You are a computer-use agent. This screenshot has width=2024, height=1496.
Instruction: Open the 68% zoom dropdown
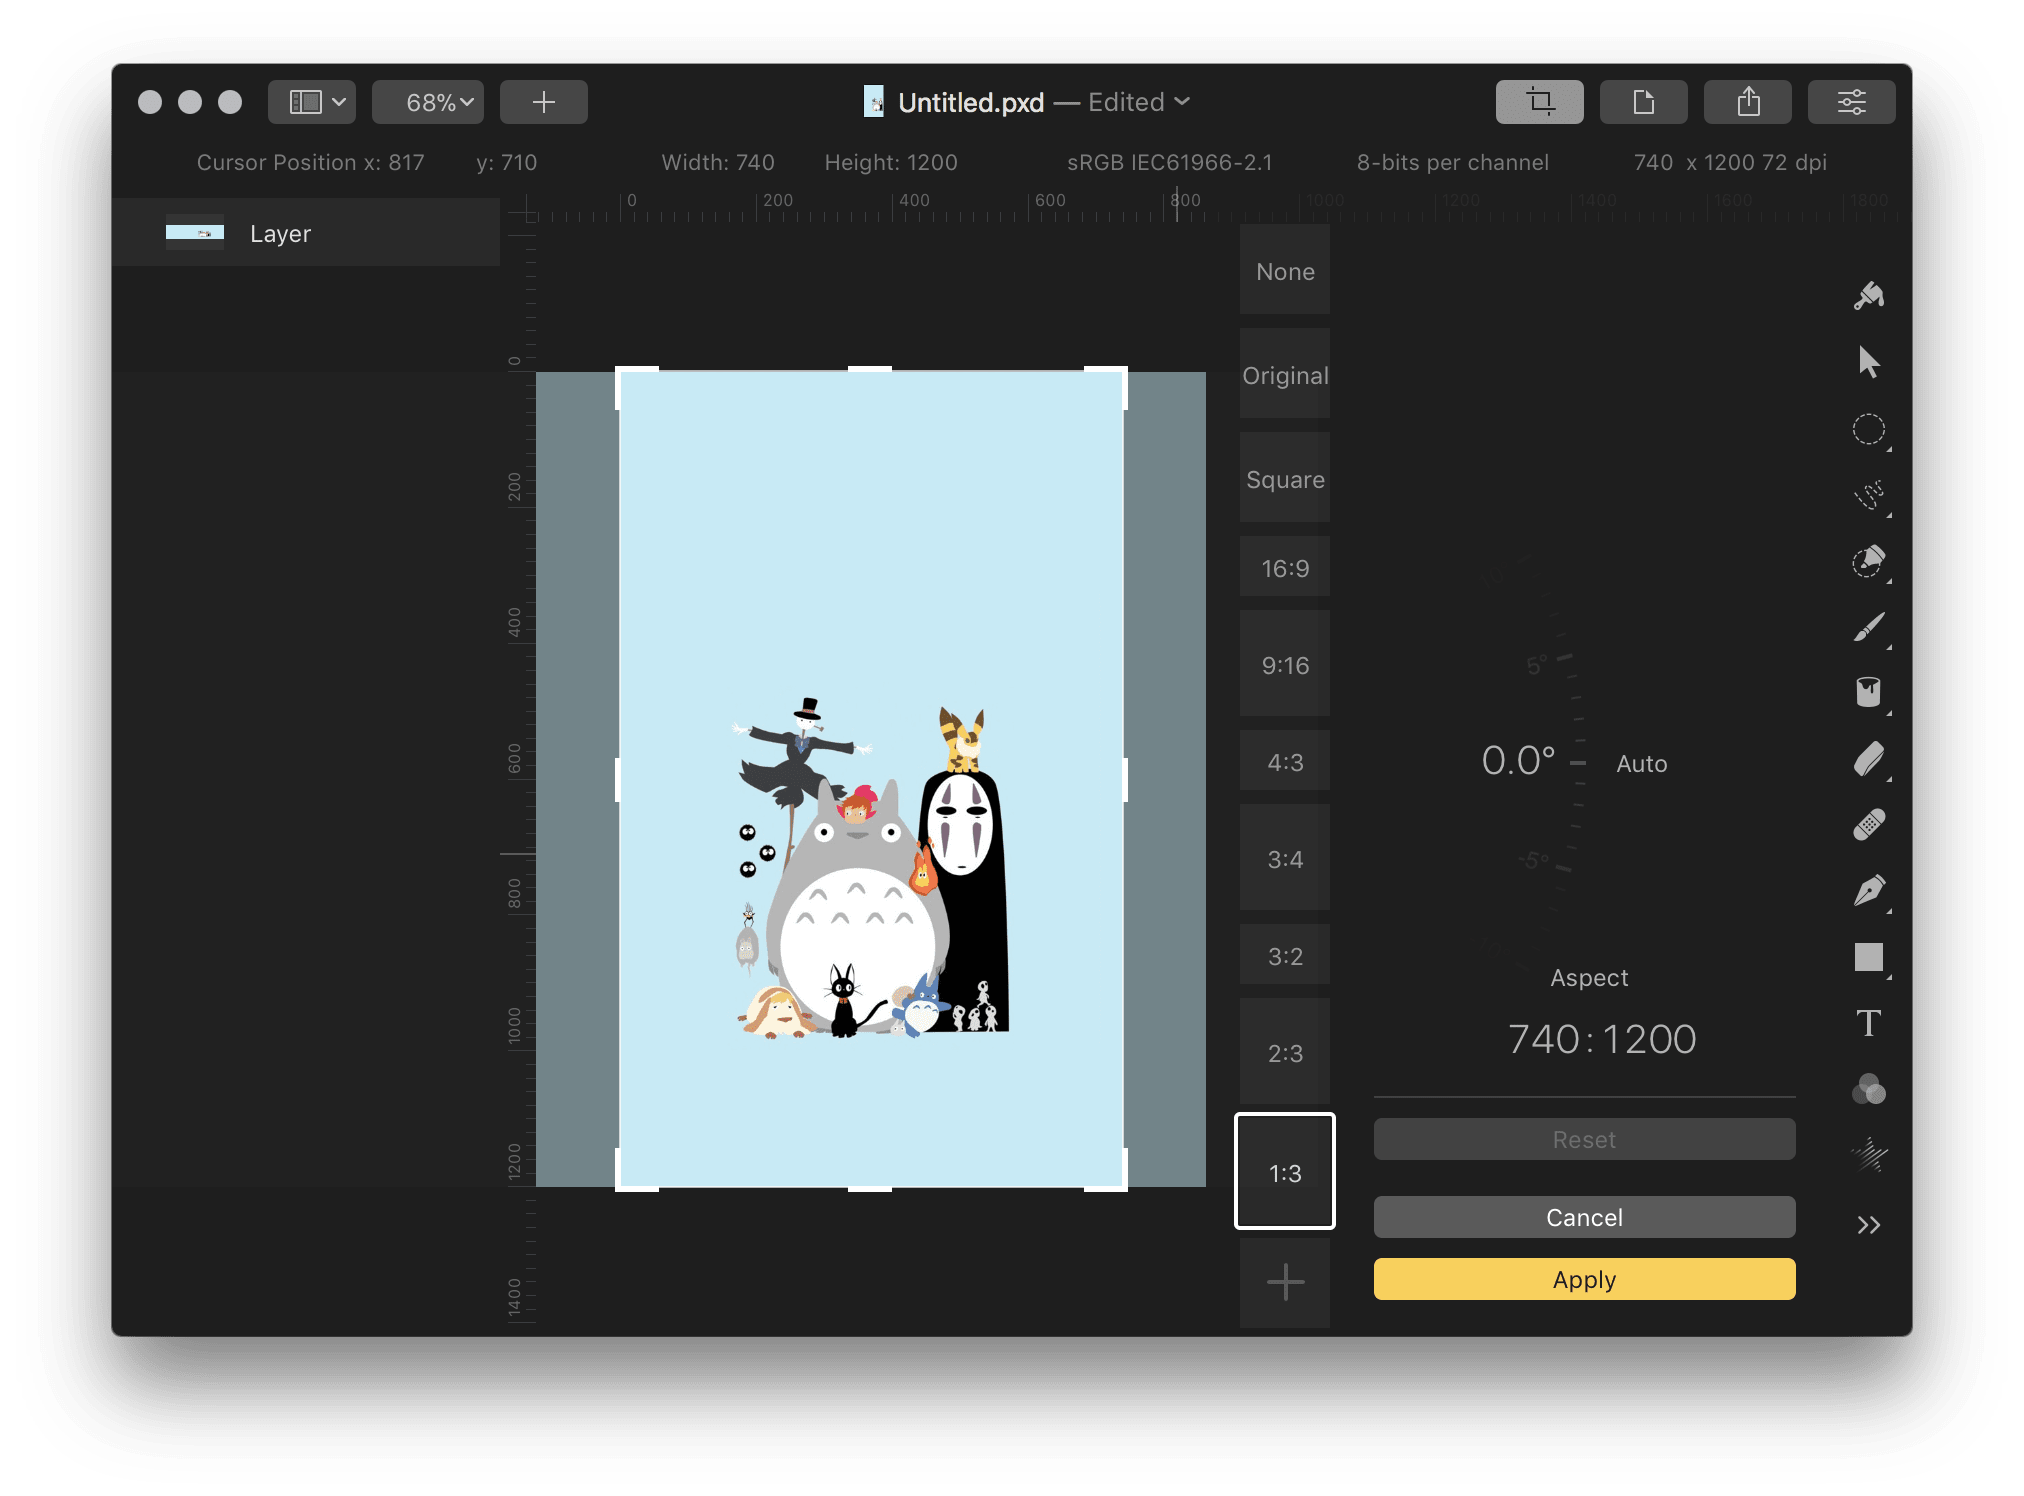point(428,102)
